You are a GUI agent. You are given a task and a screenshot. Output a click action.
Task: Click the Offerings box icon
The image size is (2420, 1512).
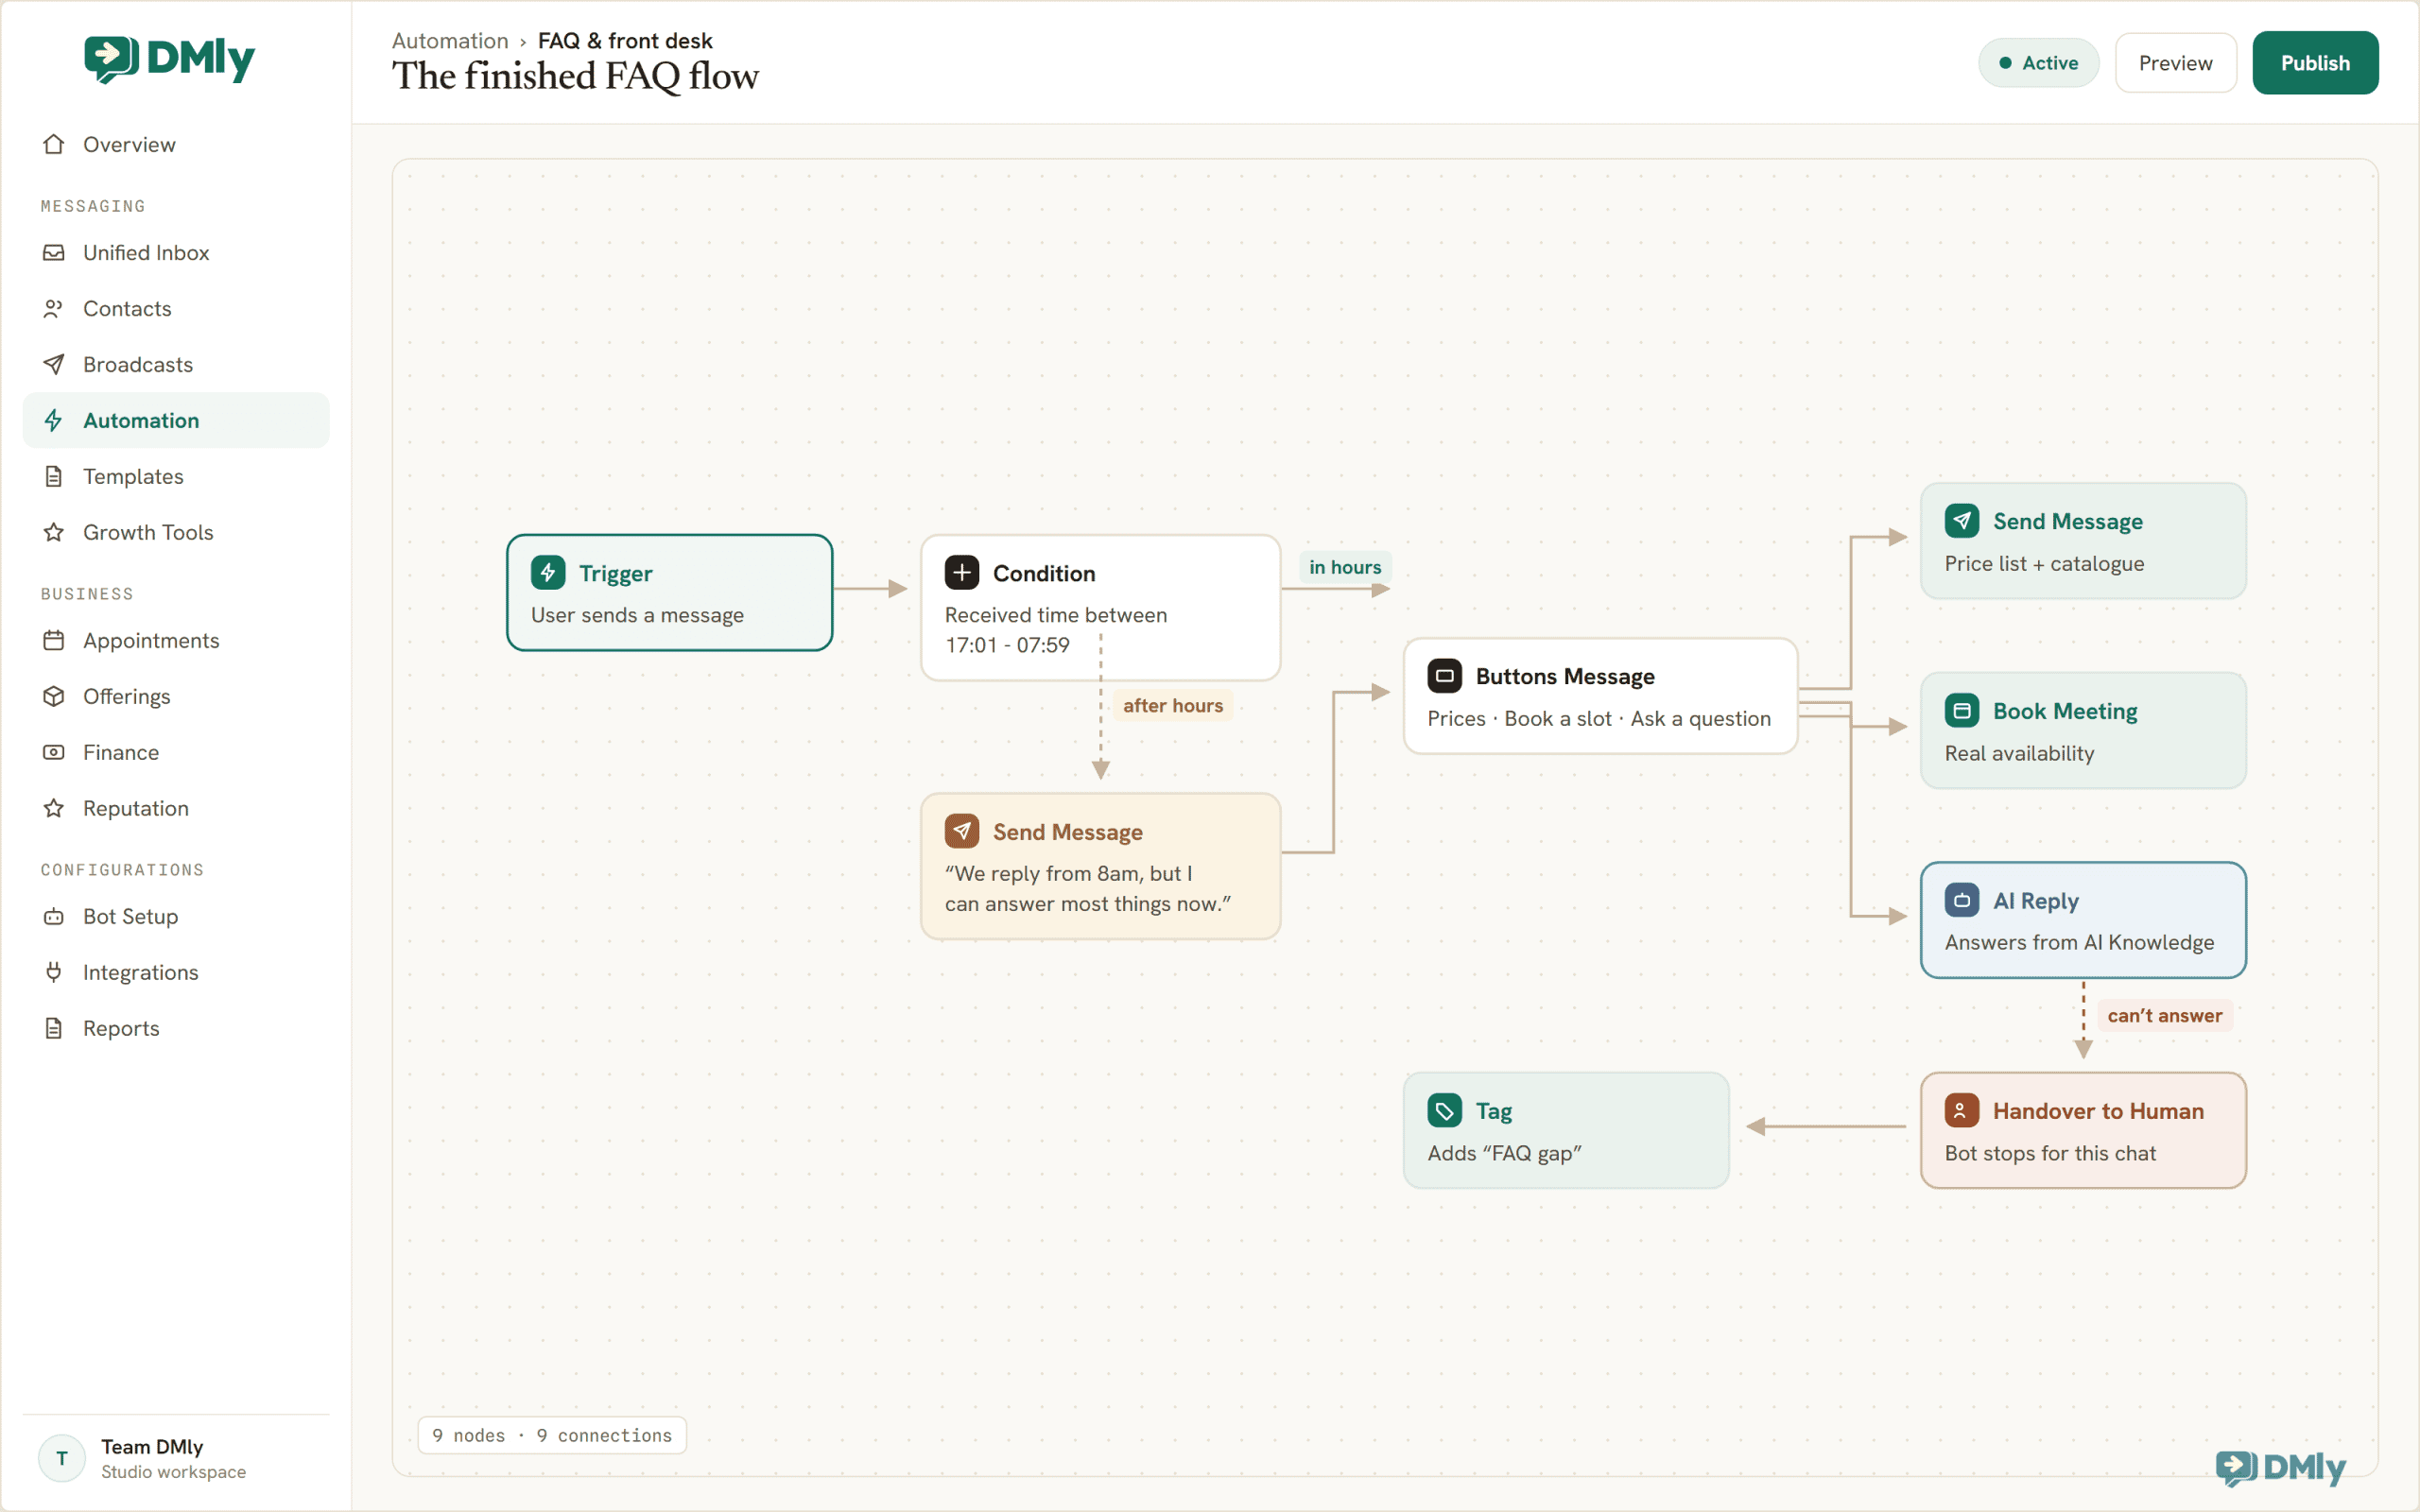[54, 696]
